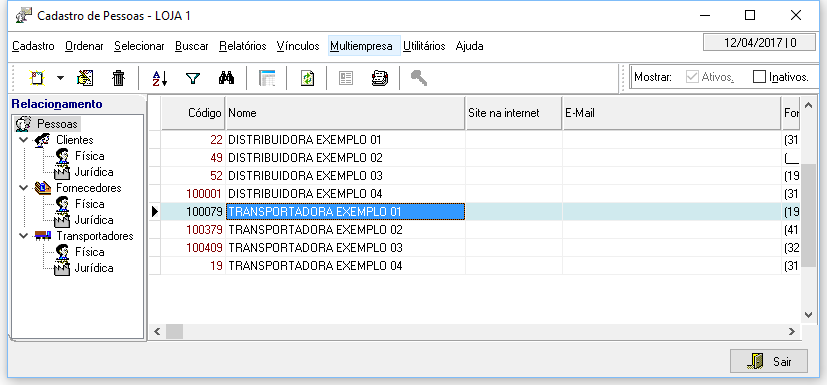The height and width of the screenshot is (385, 827).
Task: Click the Sair button
Action: click(768, 362)
